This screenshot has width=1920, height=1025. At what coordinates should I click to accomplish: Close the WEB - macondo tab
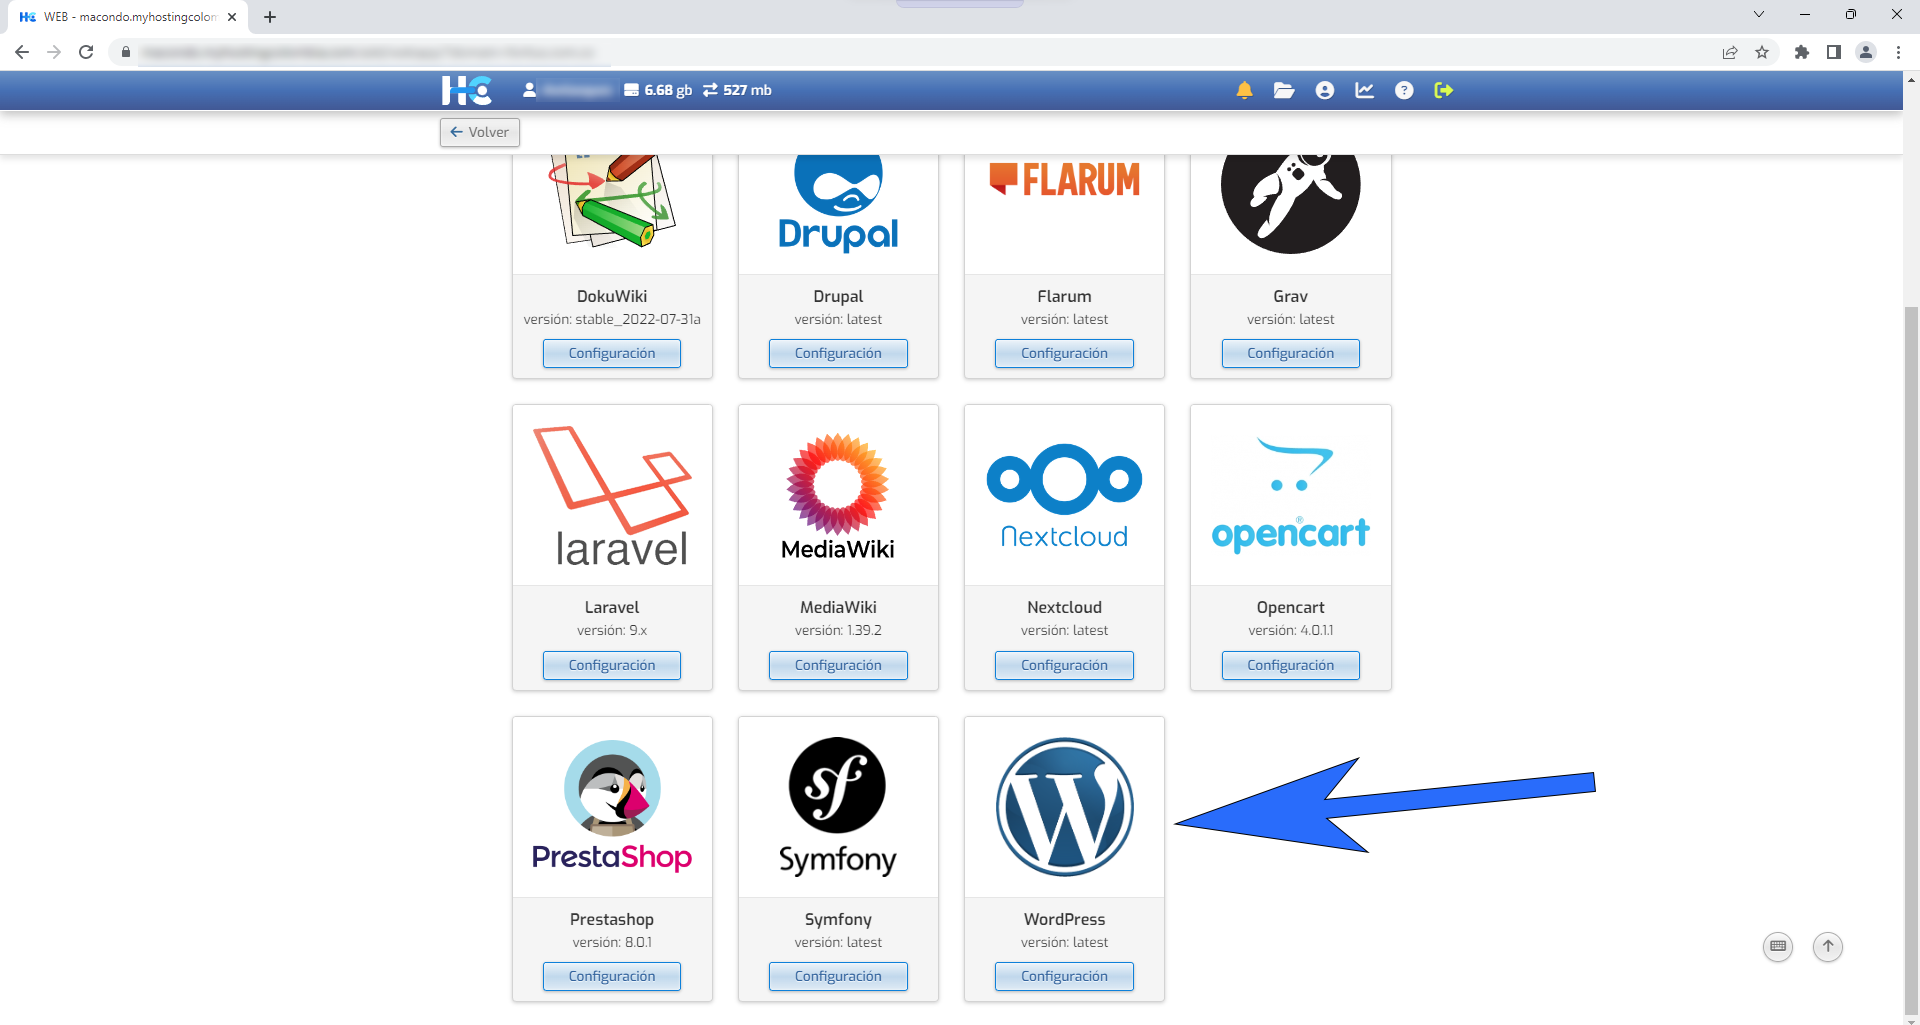coord(232,17)
